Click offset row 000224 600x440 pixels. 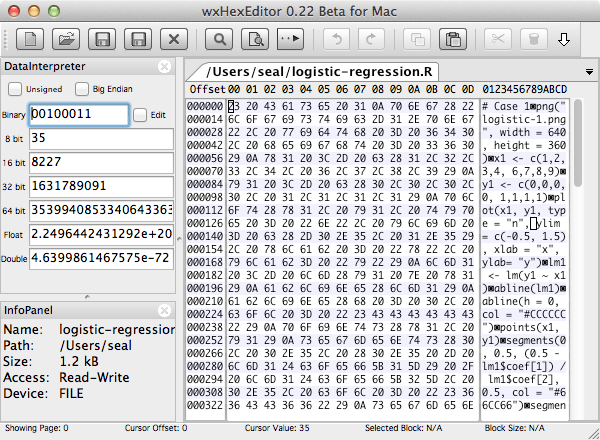[205, 315]
